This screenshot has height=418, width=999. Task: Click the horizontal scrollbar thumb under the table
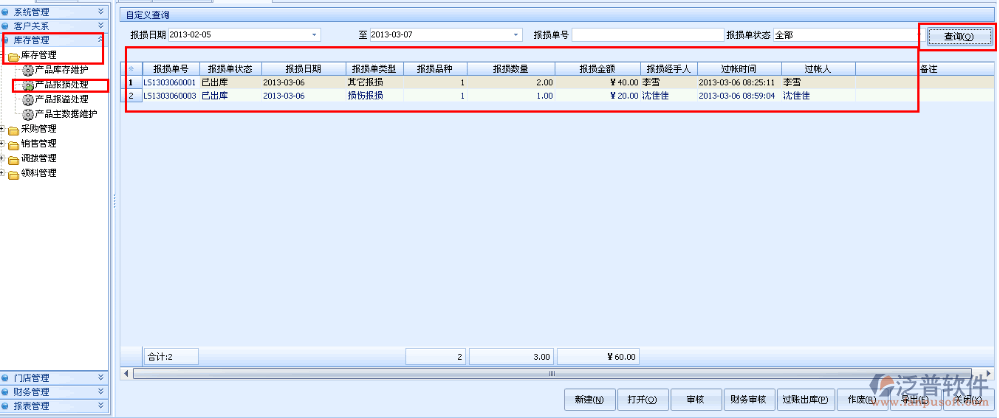pos(550,373)
